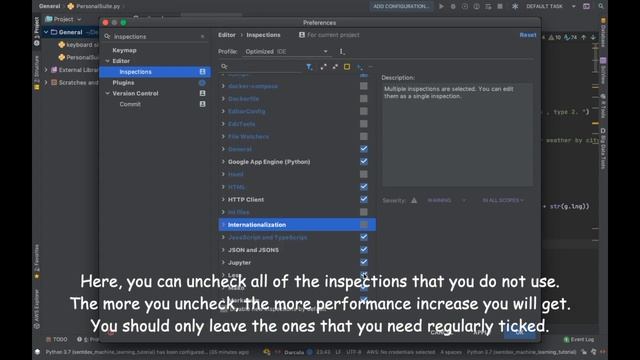Uncheck the Jupyter inspections checkbox

(364, 262)
